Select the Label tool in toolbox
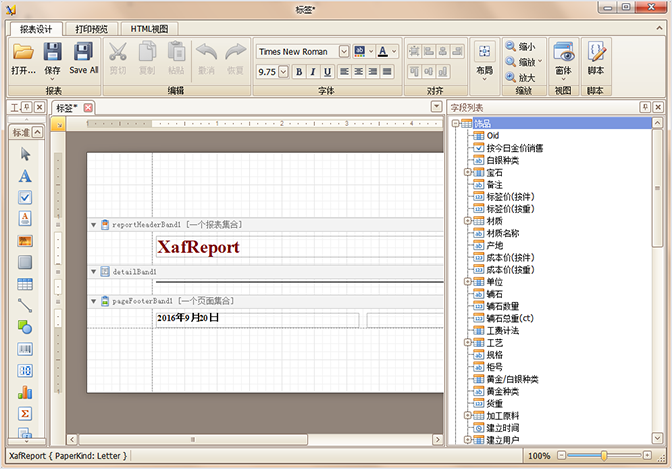The image size is (672, 469). (x=25, y=175)
